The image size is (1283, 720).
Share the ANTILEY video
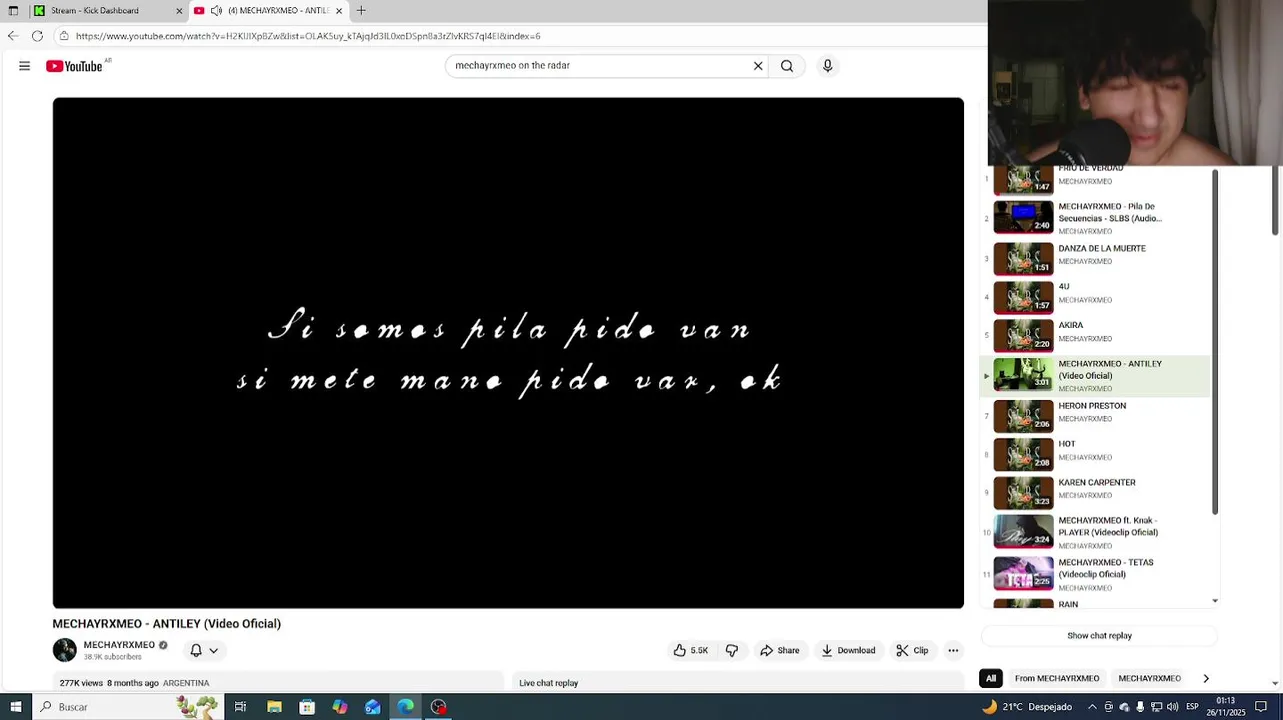pos(780,650)
